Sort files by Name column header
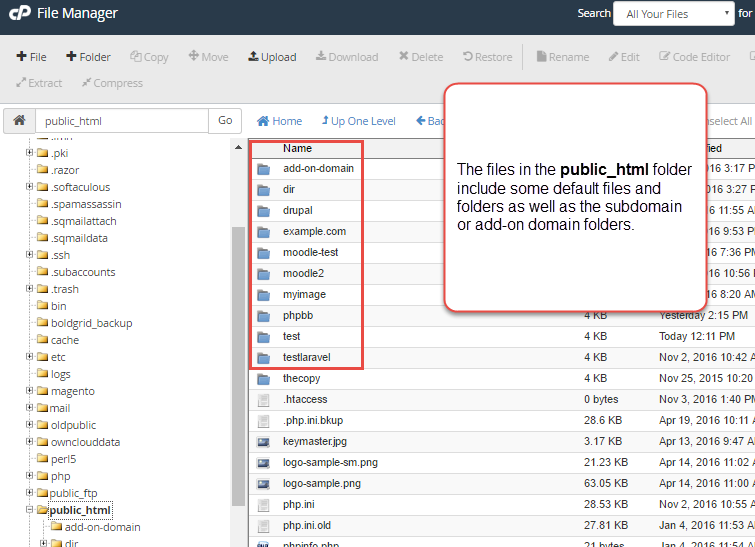 (x=298, y=148)
